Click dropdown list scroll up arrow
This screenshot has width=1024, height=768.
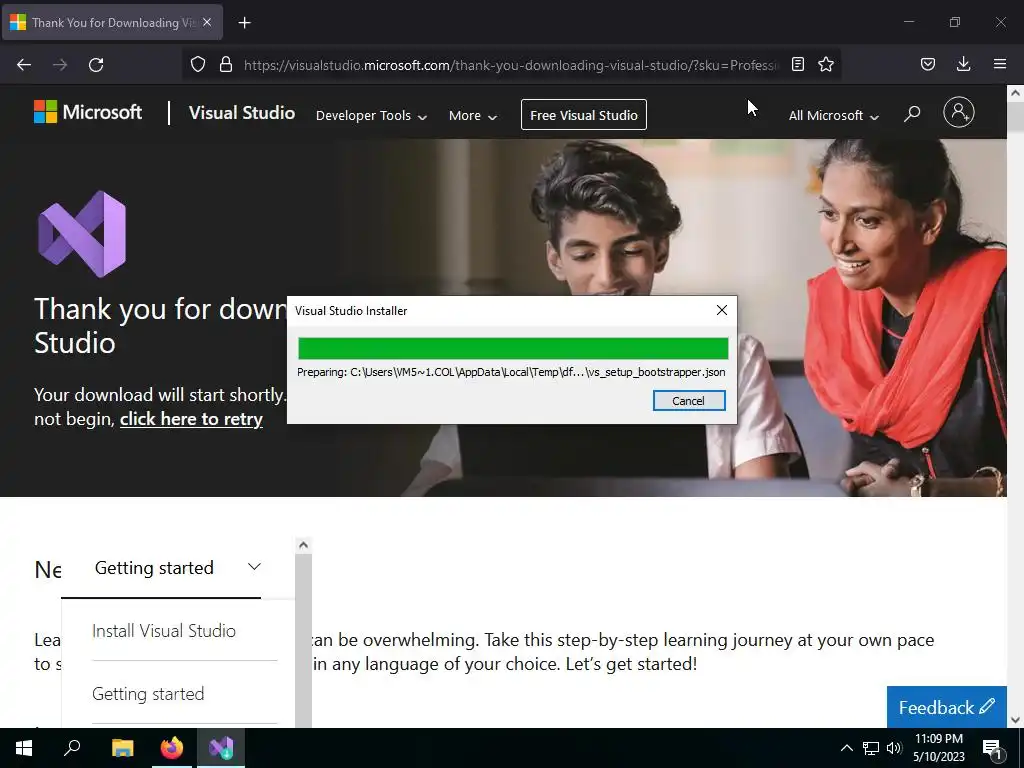[303, 545]
